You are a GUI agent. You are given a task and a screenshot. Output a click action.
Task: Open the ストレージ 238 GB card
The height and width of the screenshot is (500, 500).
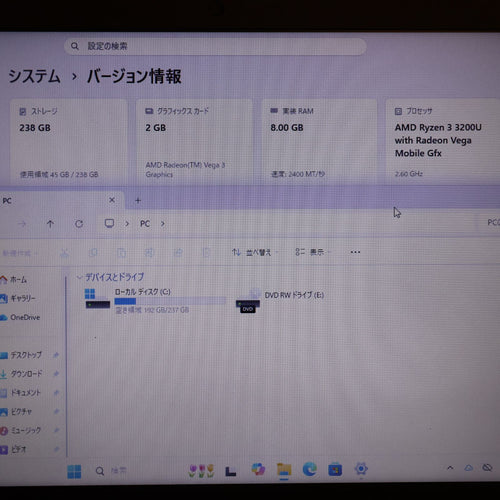69,141
